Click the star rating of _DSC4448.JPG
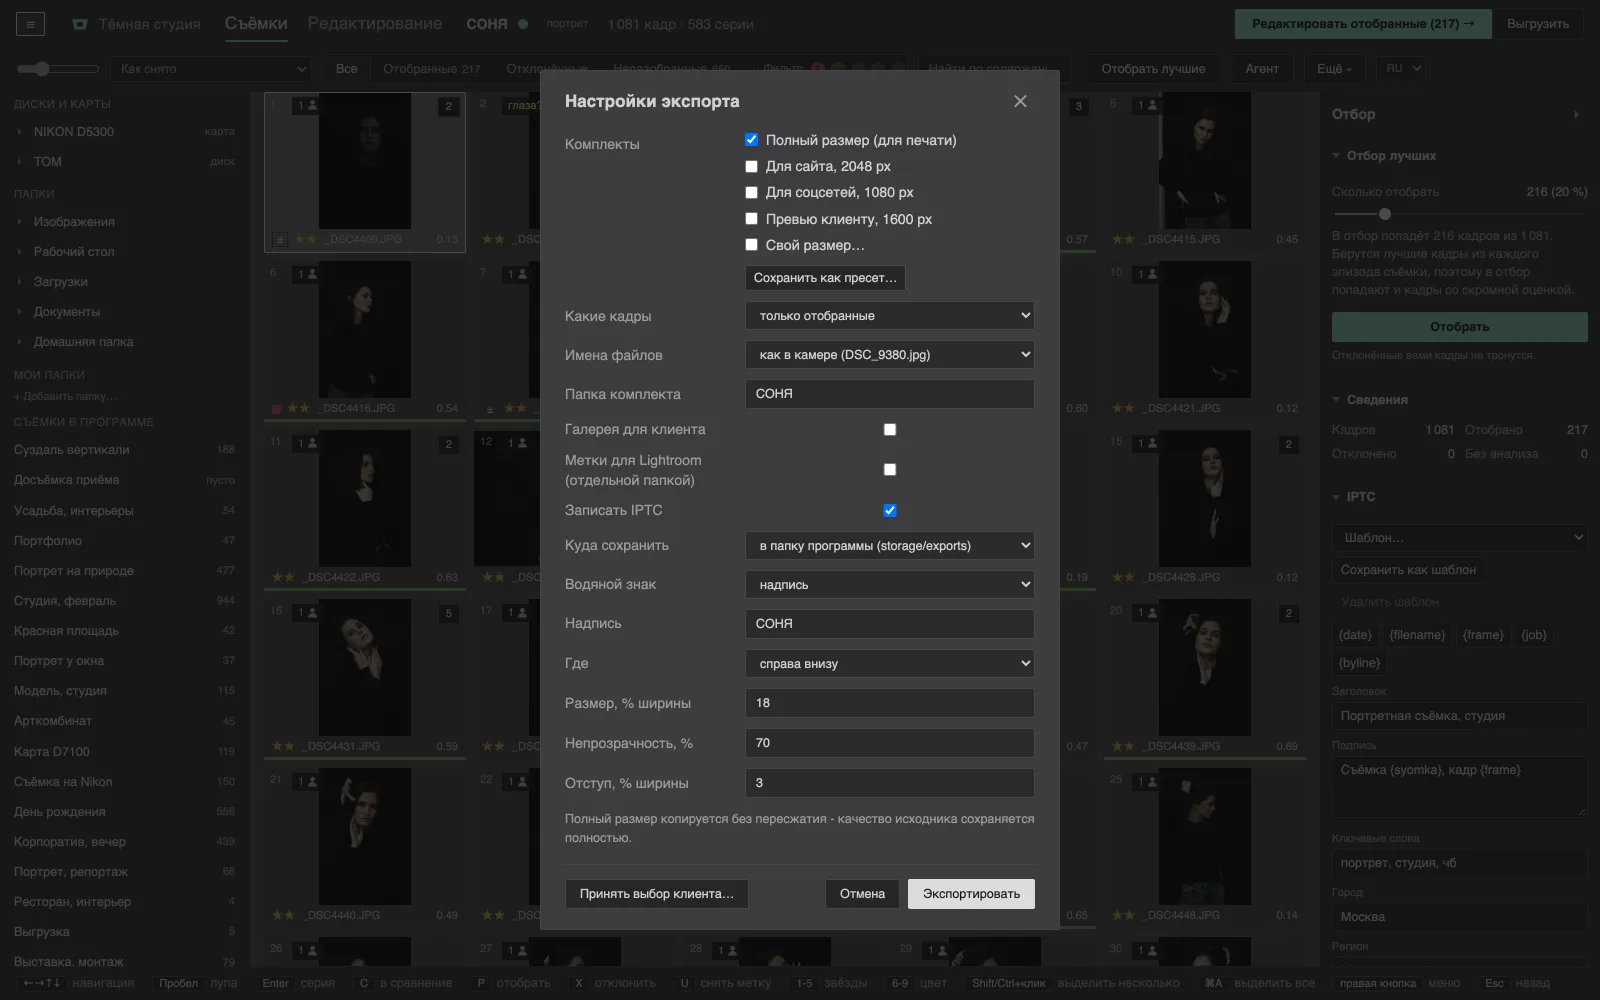The image size is (1600, 1000). (1124, 915)
